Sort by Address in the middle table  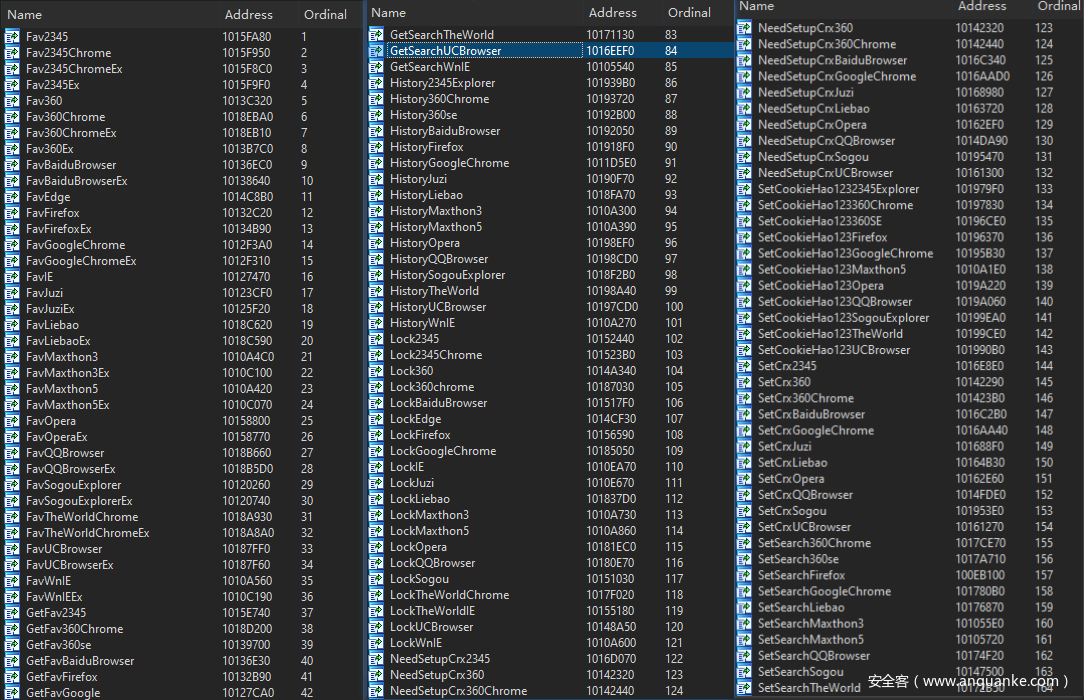613,13
